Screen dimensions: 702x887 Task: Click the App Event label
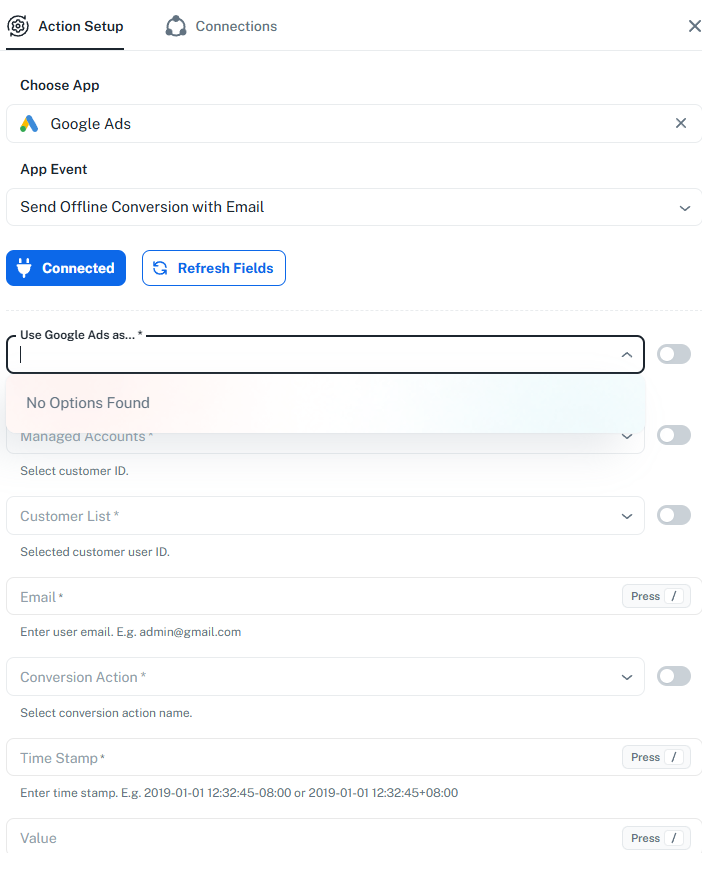(54, 170)
